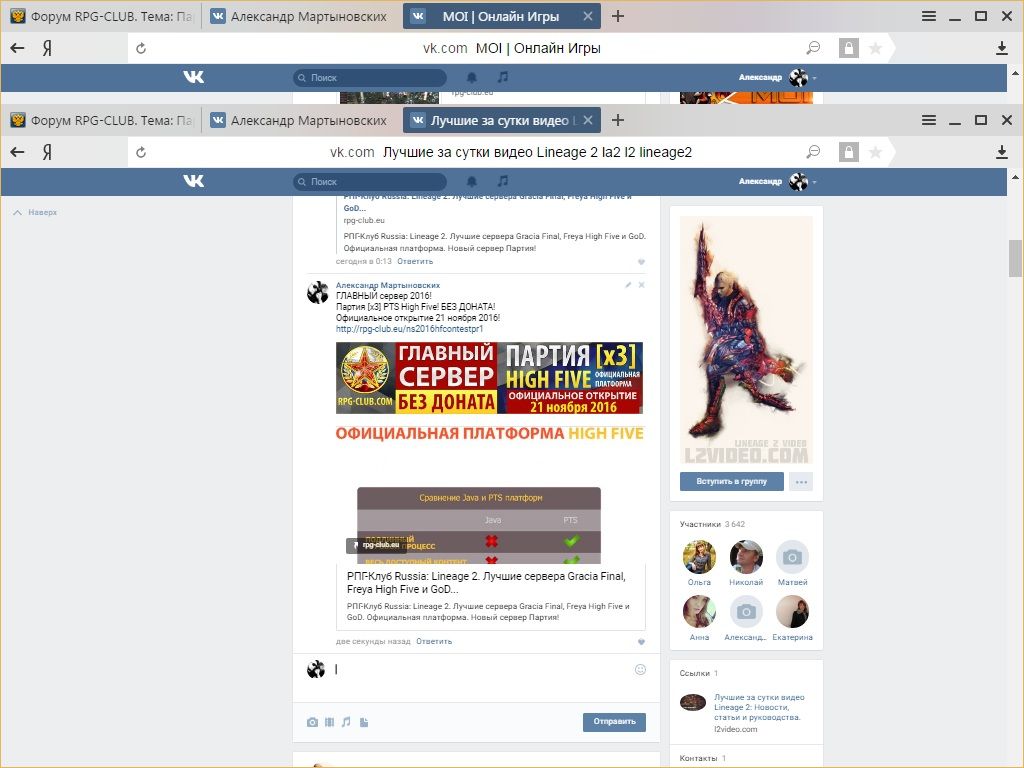The image size is (1024, 768).
Task: Click lock protect icon in MOI Онлайн Игры window
Action: (848, 48)
